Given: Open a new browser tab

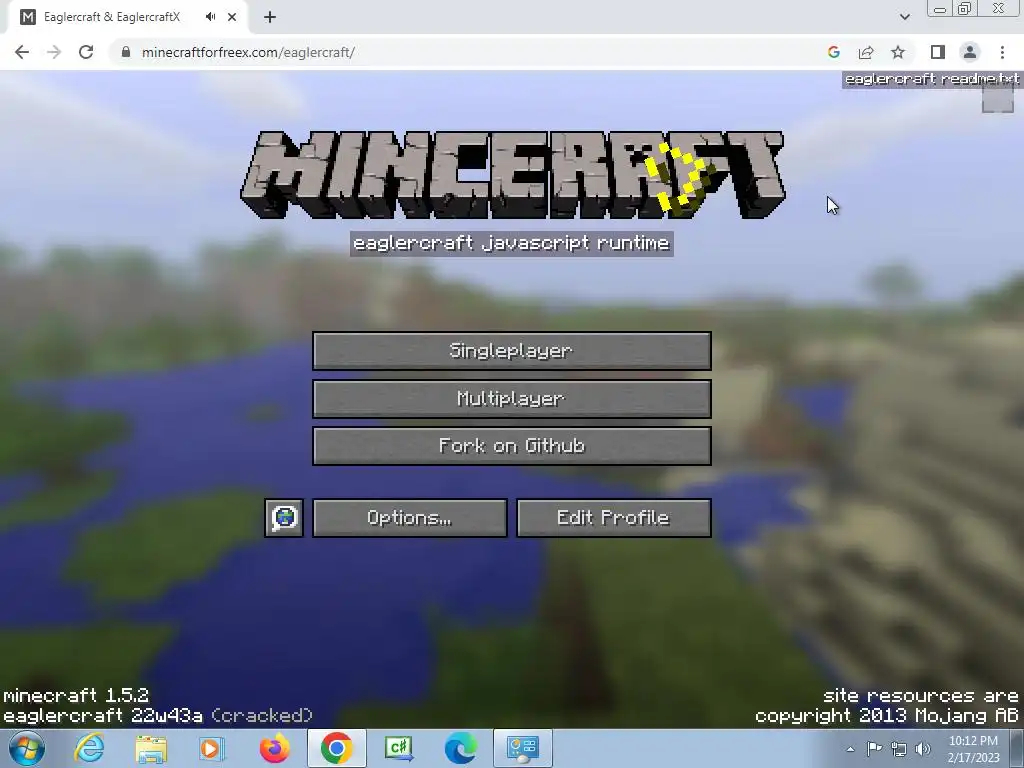Looking at the screenshot, I should pos(270,17).
